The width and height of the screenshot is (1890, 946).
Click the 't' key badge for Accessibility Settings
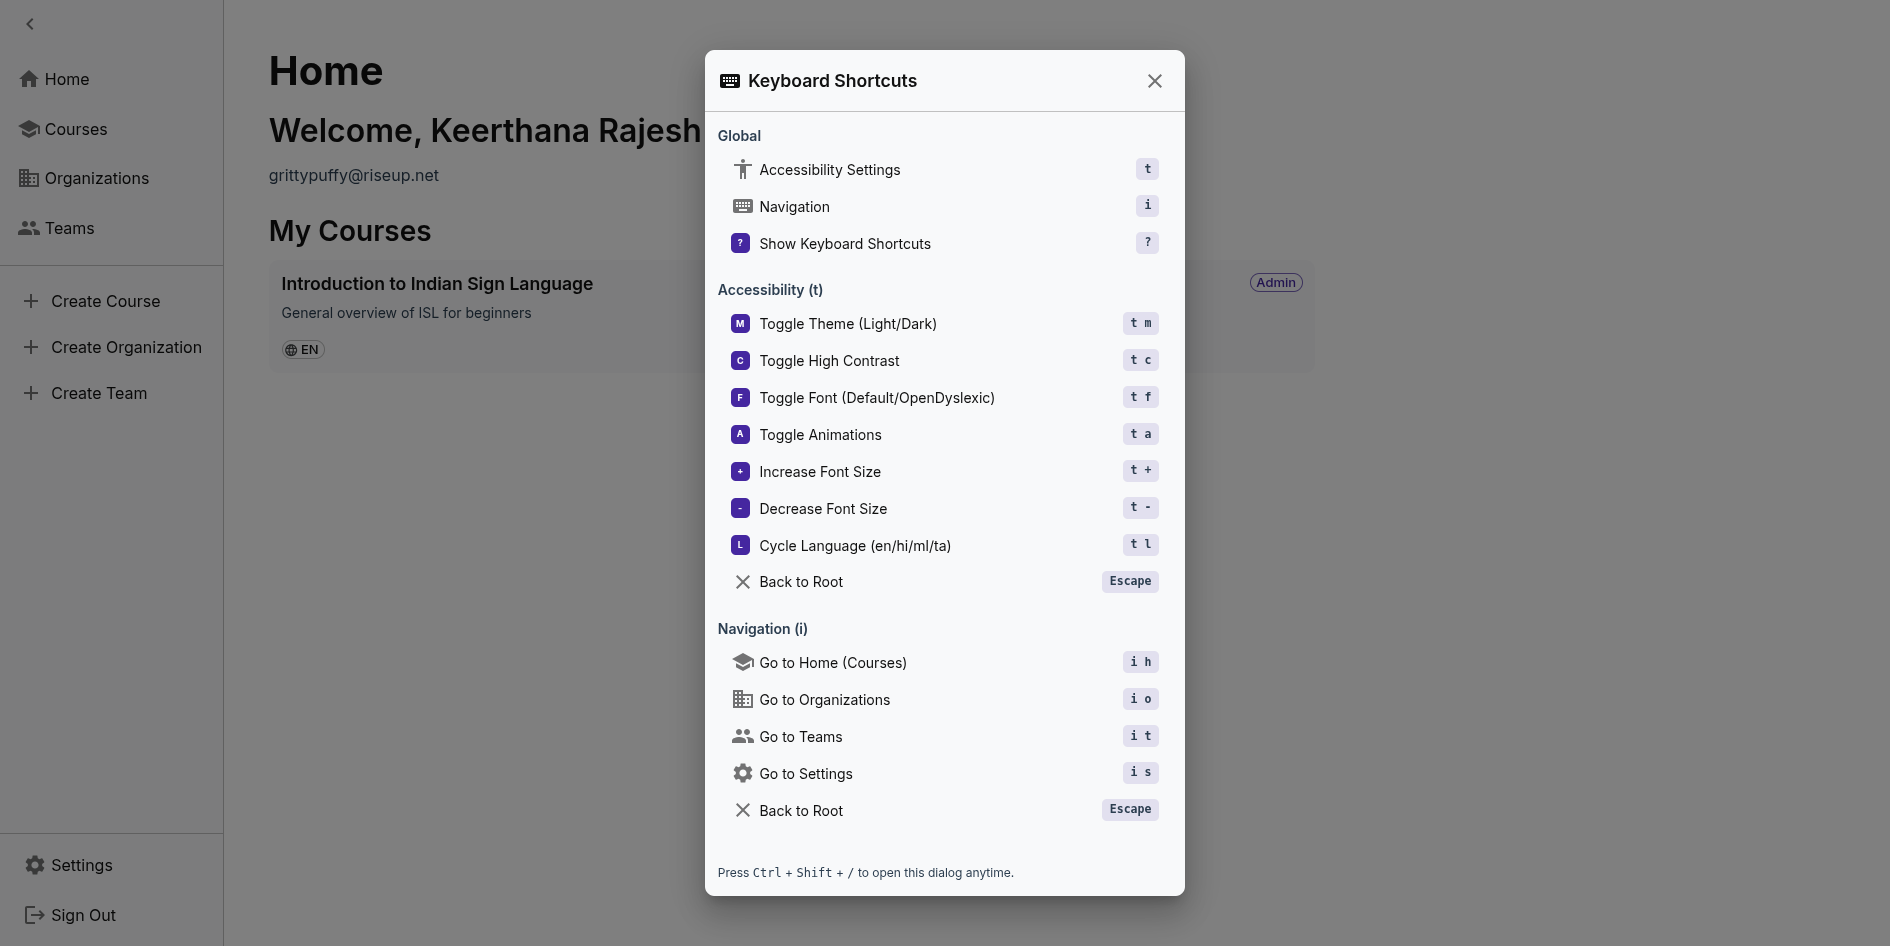[1147, 169]
